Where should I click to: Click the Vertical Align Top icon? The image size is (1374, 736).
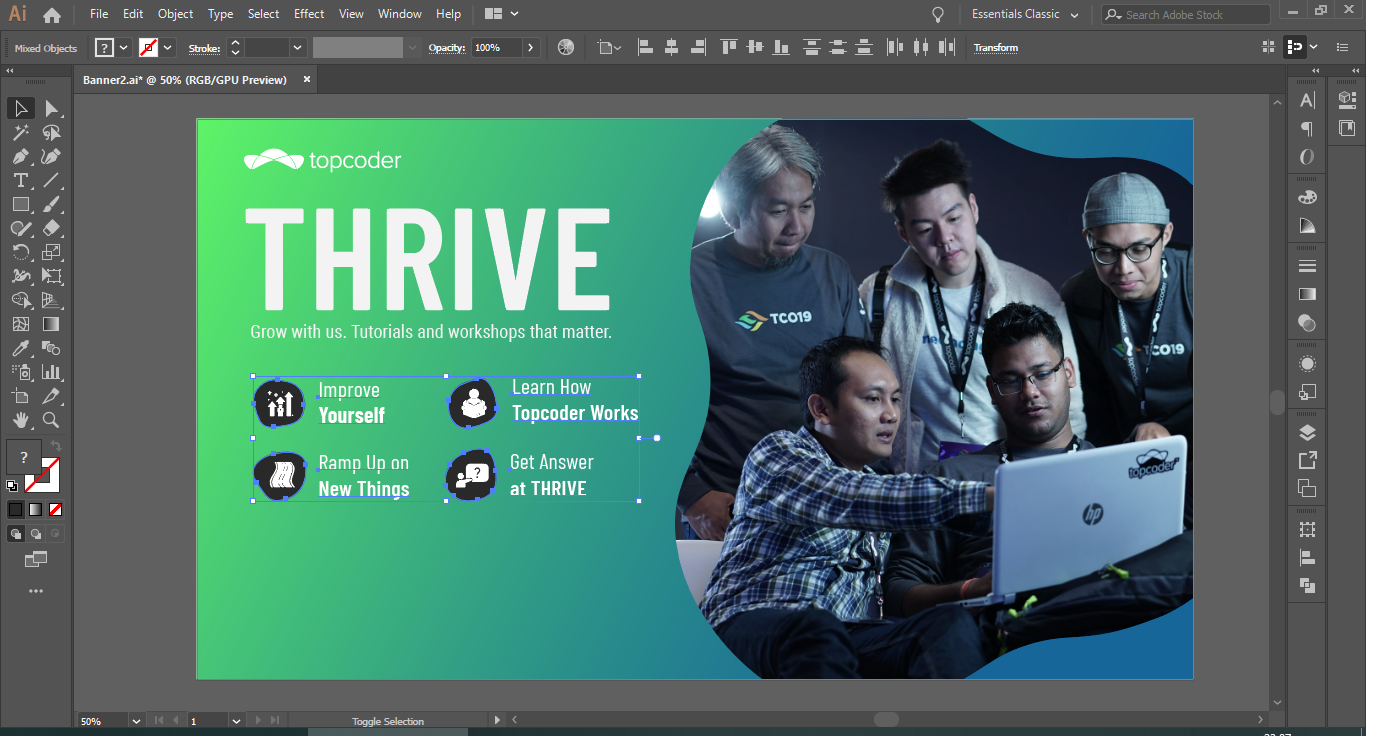point(728,47)
